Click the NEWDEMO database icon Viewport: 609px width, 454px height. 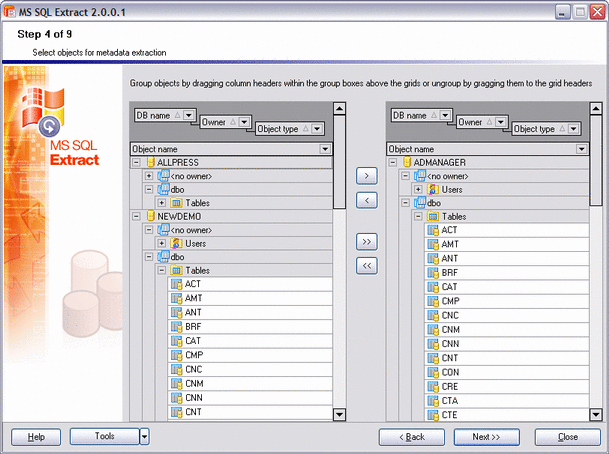[x=150, y=216]
